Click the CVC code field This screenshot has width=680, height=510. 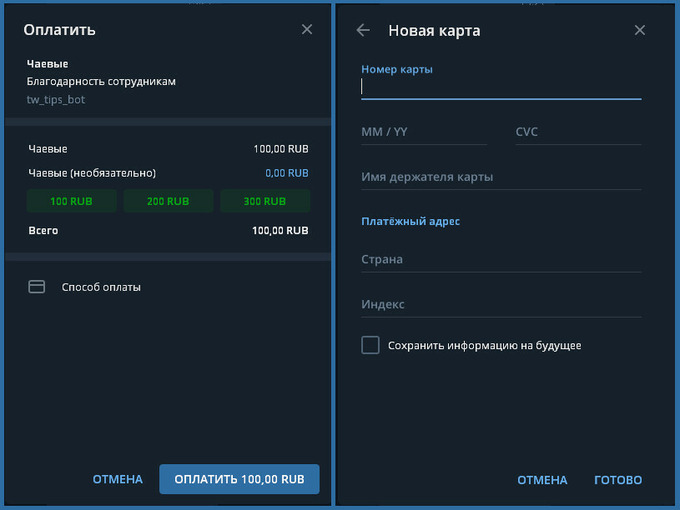pos(577,132)
